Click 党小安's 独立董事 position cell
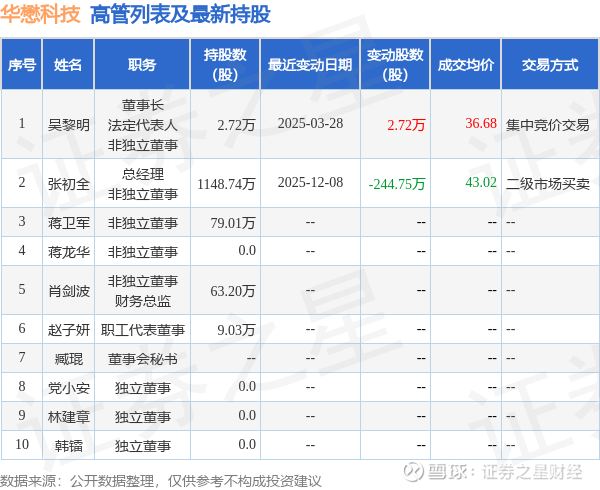Screen dimensions: 600x490 tap(142, 388)
